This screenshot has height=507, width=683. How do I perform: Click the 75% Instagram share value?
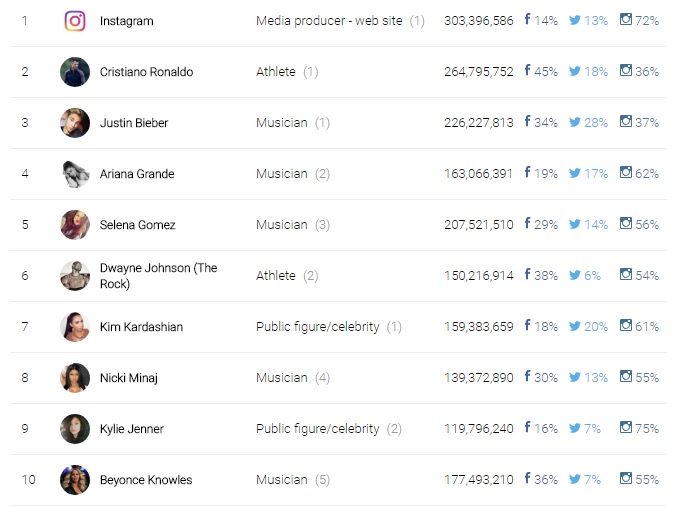click(647, 429)
